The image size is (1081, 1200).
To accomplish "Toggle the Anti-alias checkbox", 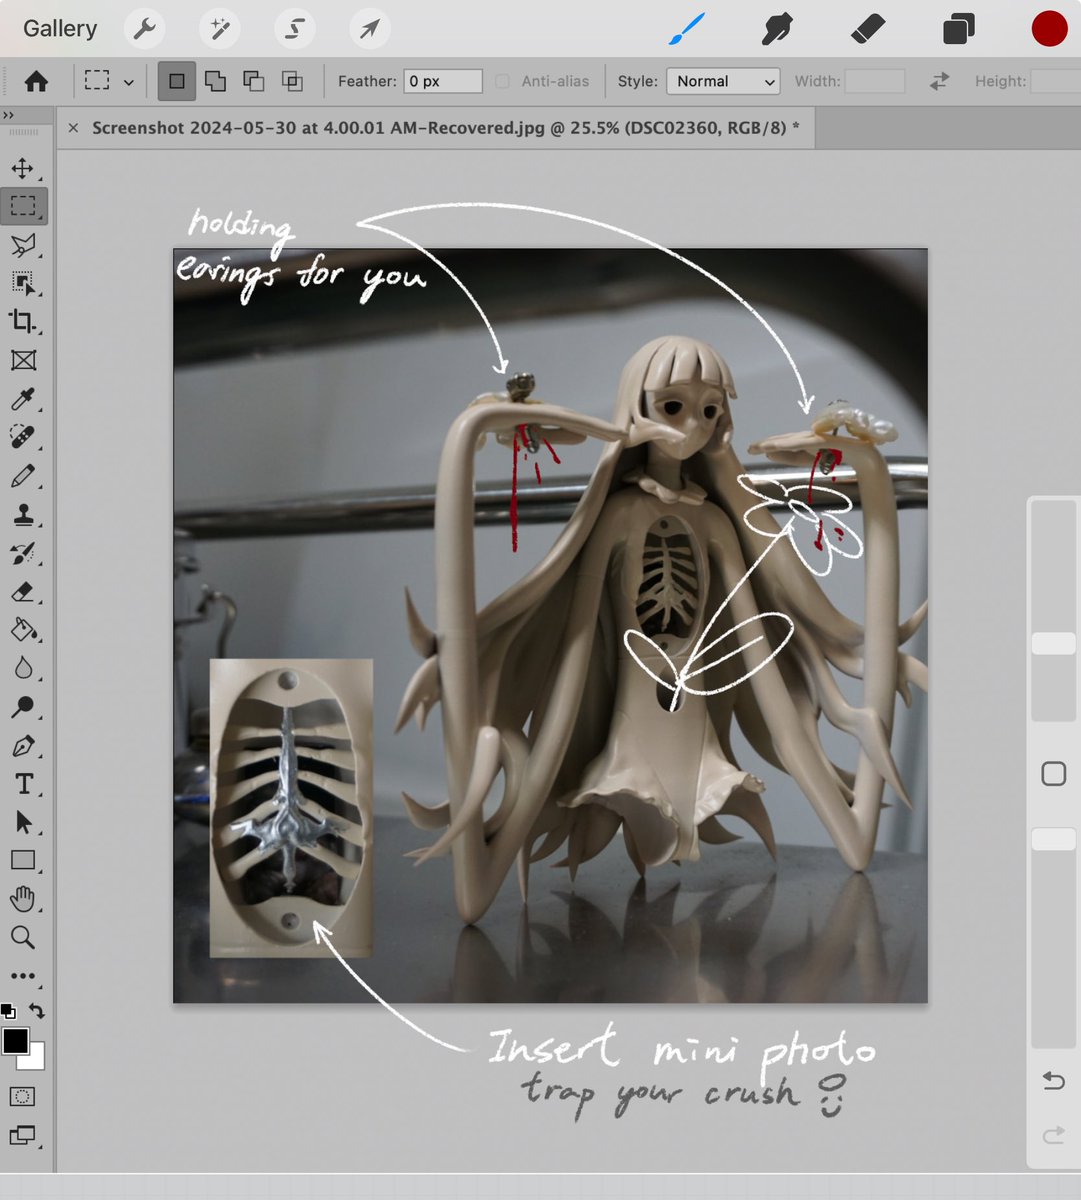I will click(x=502, y=81).
